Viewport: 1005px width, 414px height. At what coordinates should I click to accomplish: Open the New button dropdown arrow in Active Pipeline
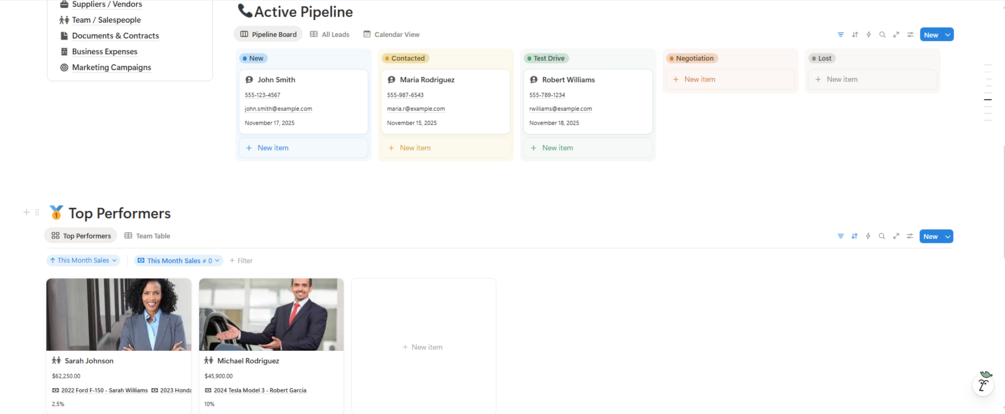click(948, 35)
